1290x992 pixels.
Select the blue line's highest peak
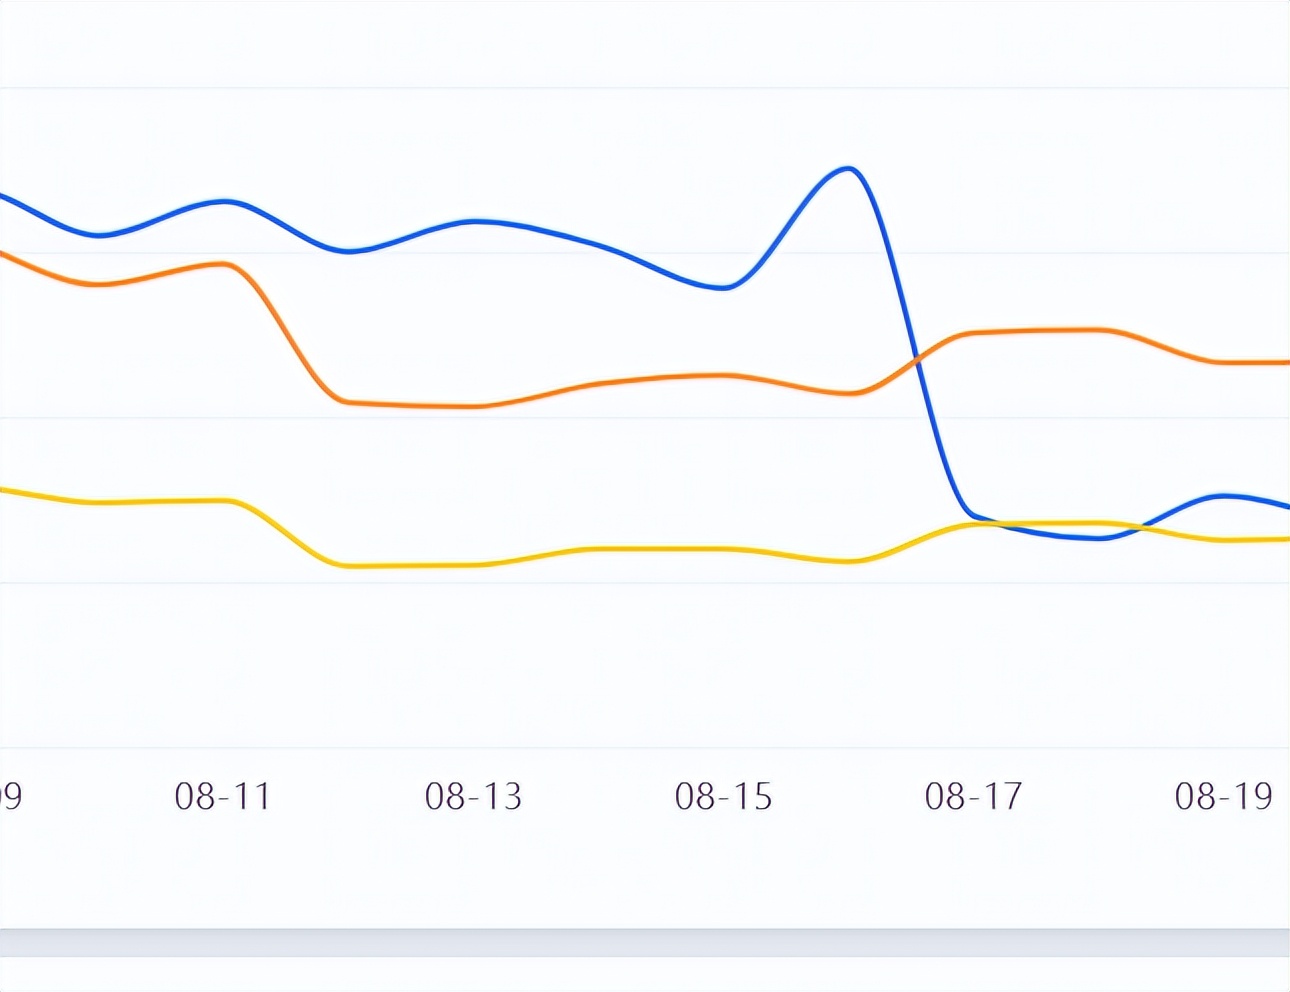click(x=848, y=168)
